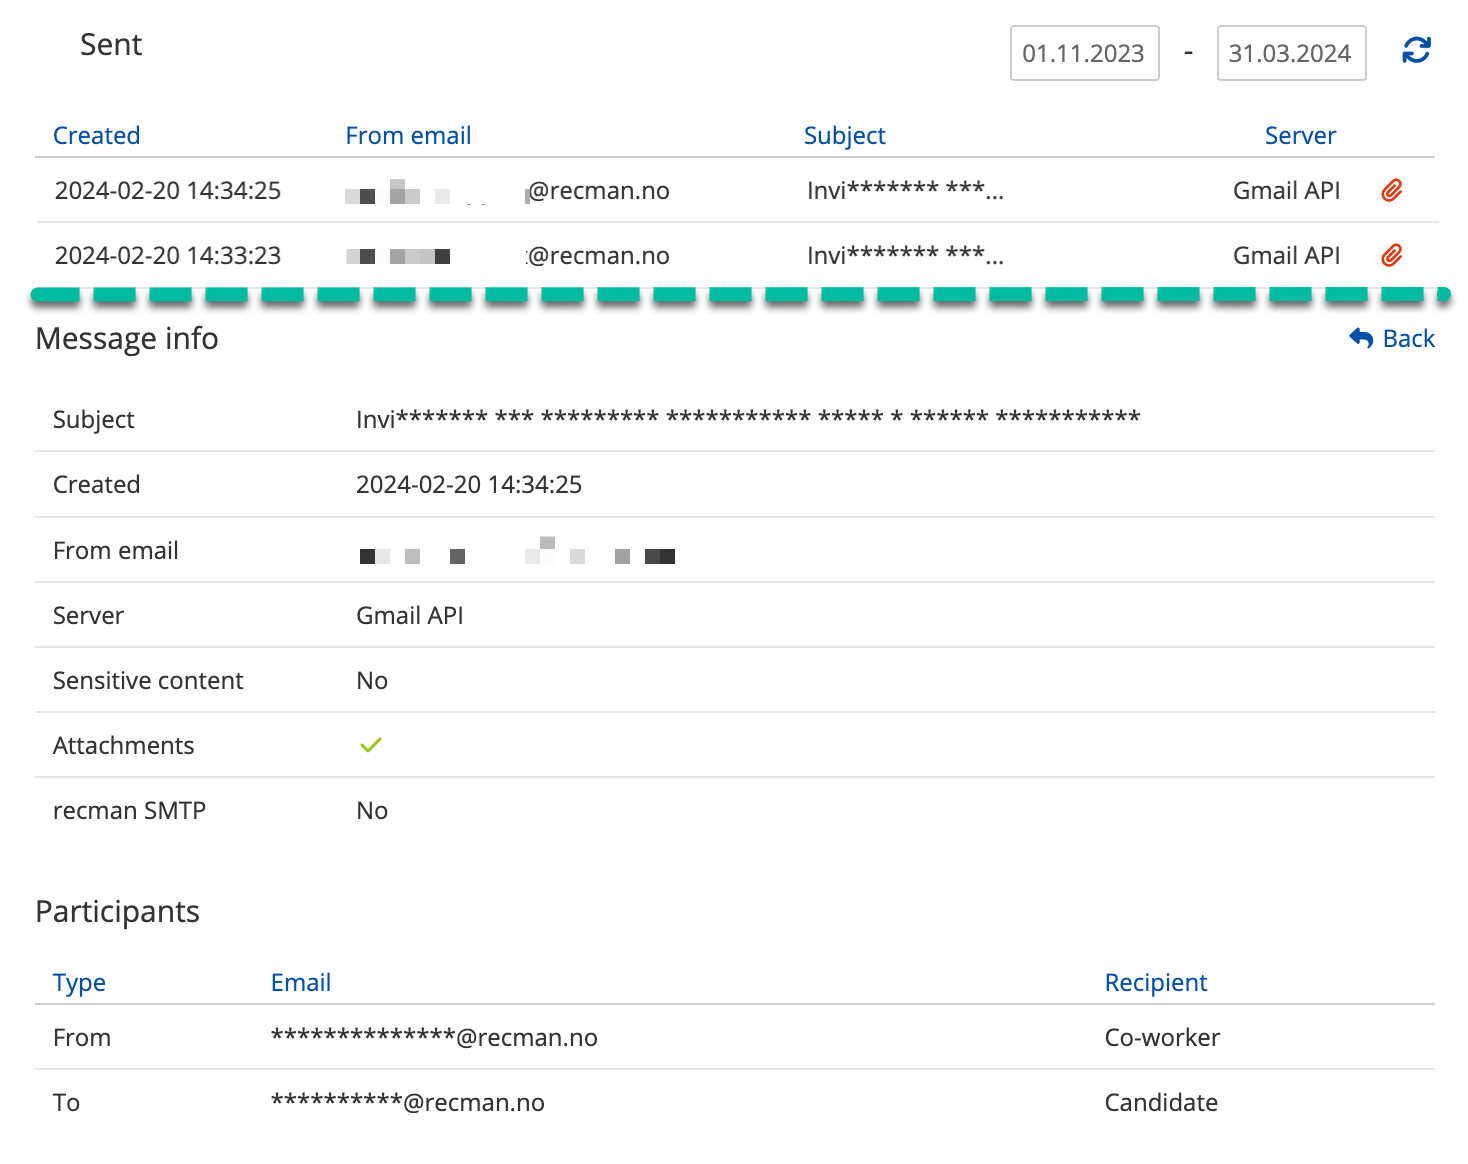Sort sent list by From email column
1468x1164 pixels.
[x=408, y=135]
